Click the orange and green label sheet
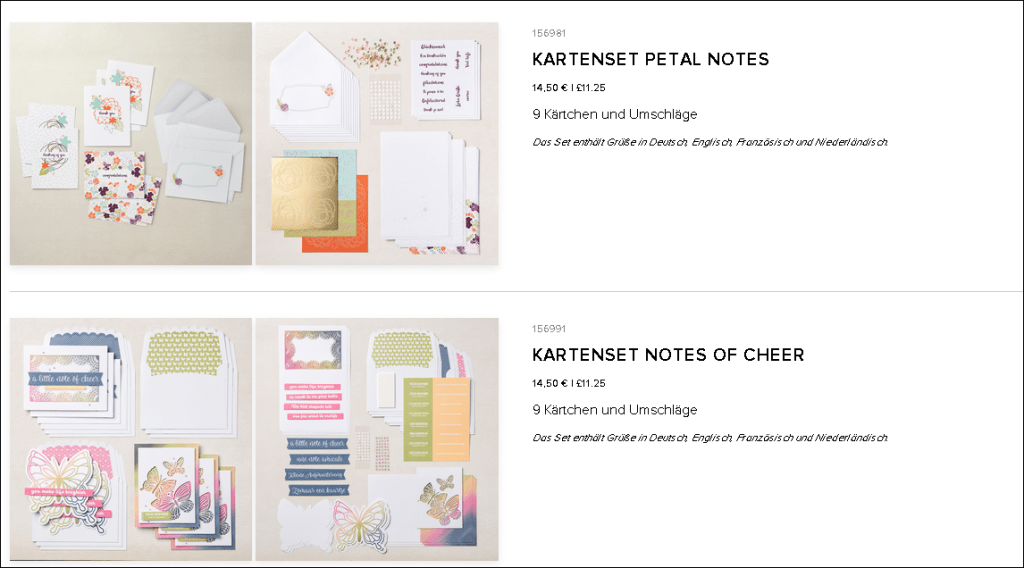This screenshot has height=568, width=1024. point(436,419)
